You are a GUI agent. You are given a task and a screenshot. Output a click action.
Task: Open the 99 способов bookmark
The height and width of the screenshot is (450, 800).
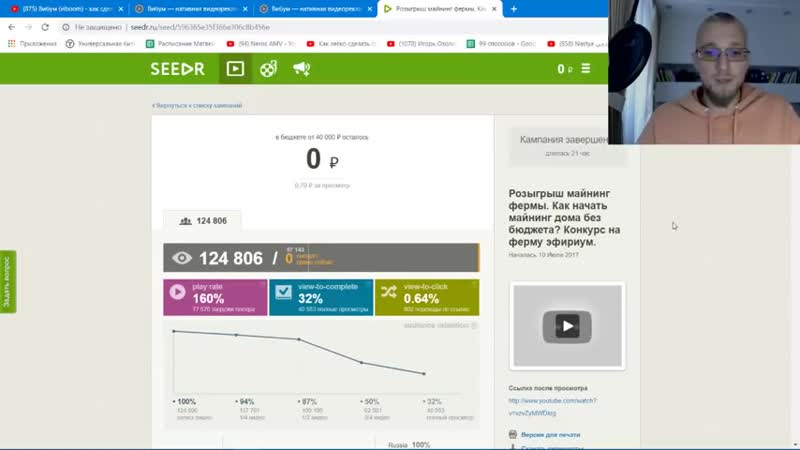click(501, 44)
